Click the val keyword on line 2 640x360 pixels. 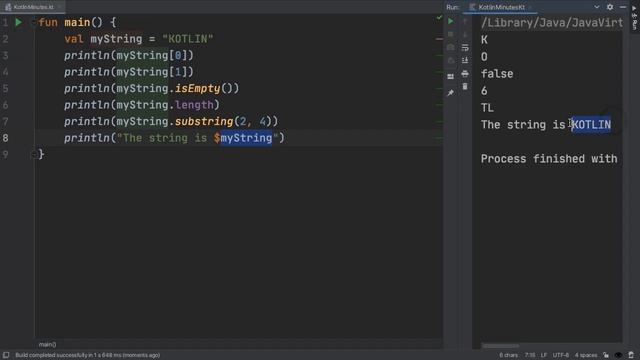pos(74,39)
